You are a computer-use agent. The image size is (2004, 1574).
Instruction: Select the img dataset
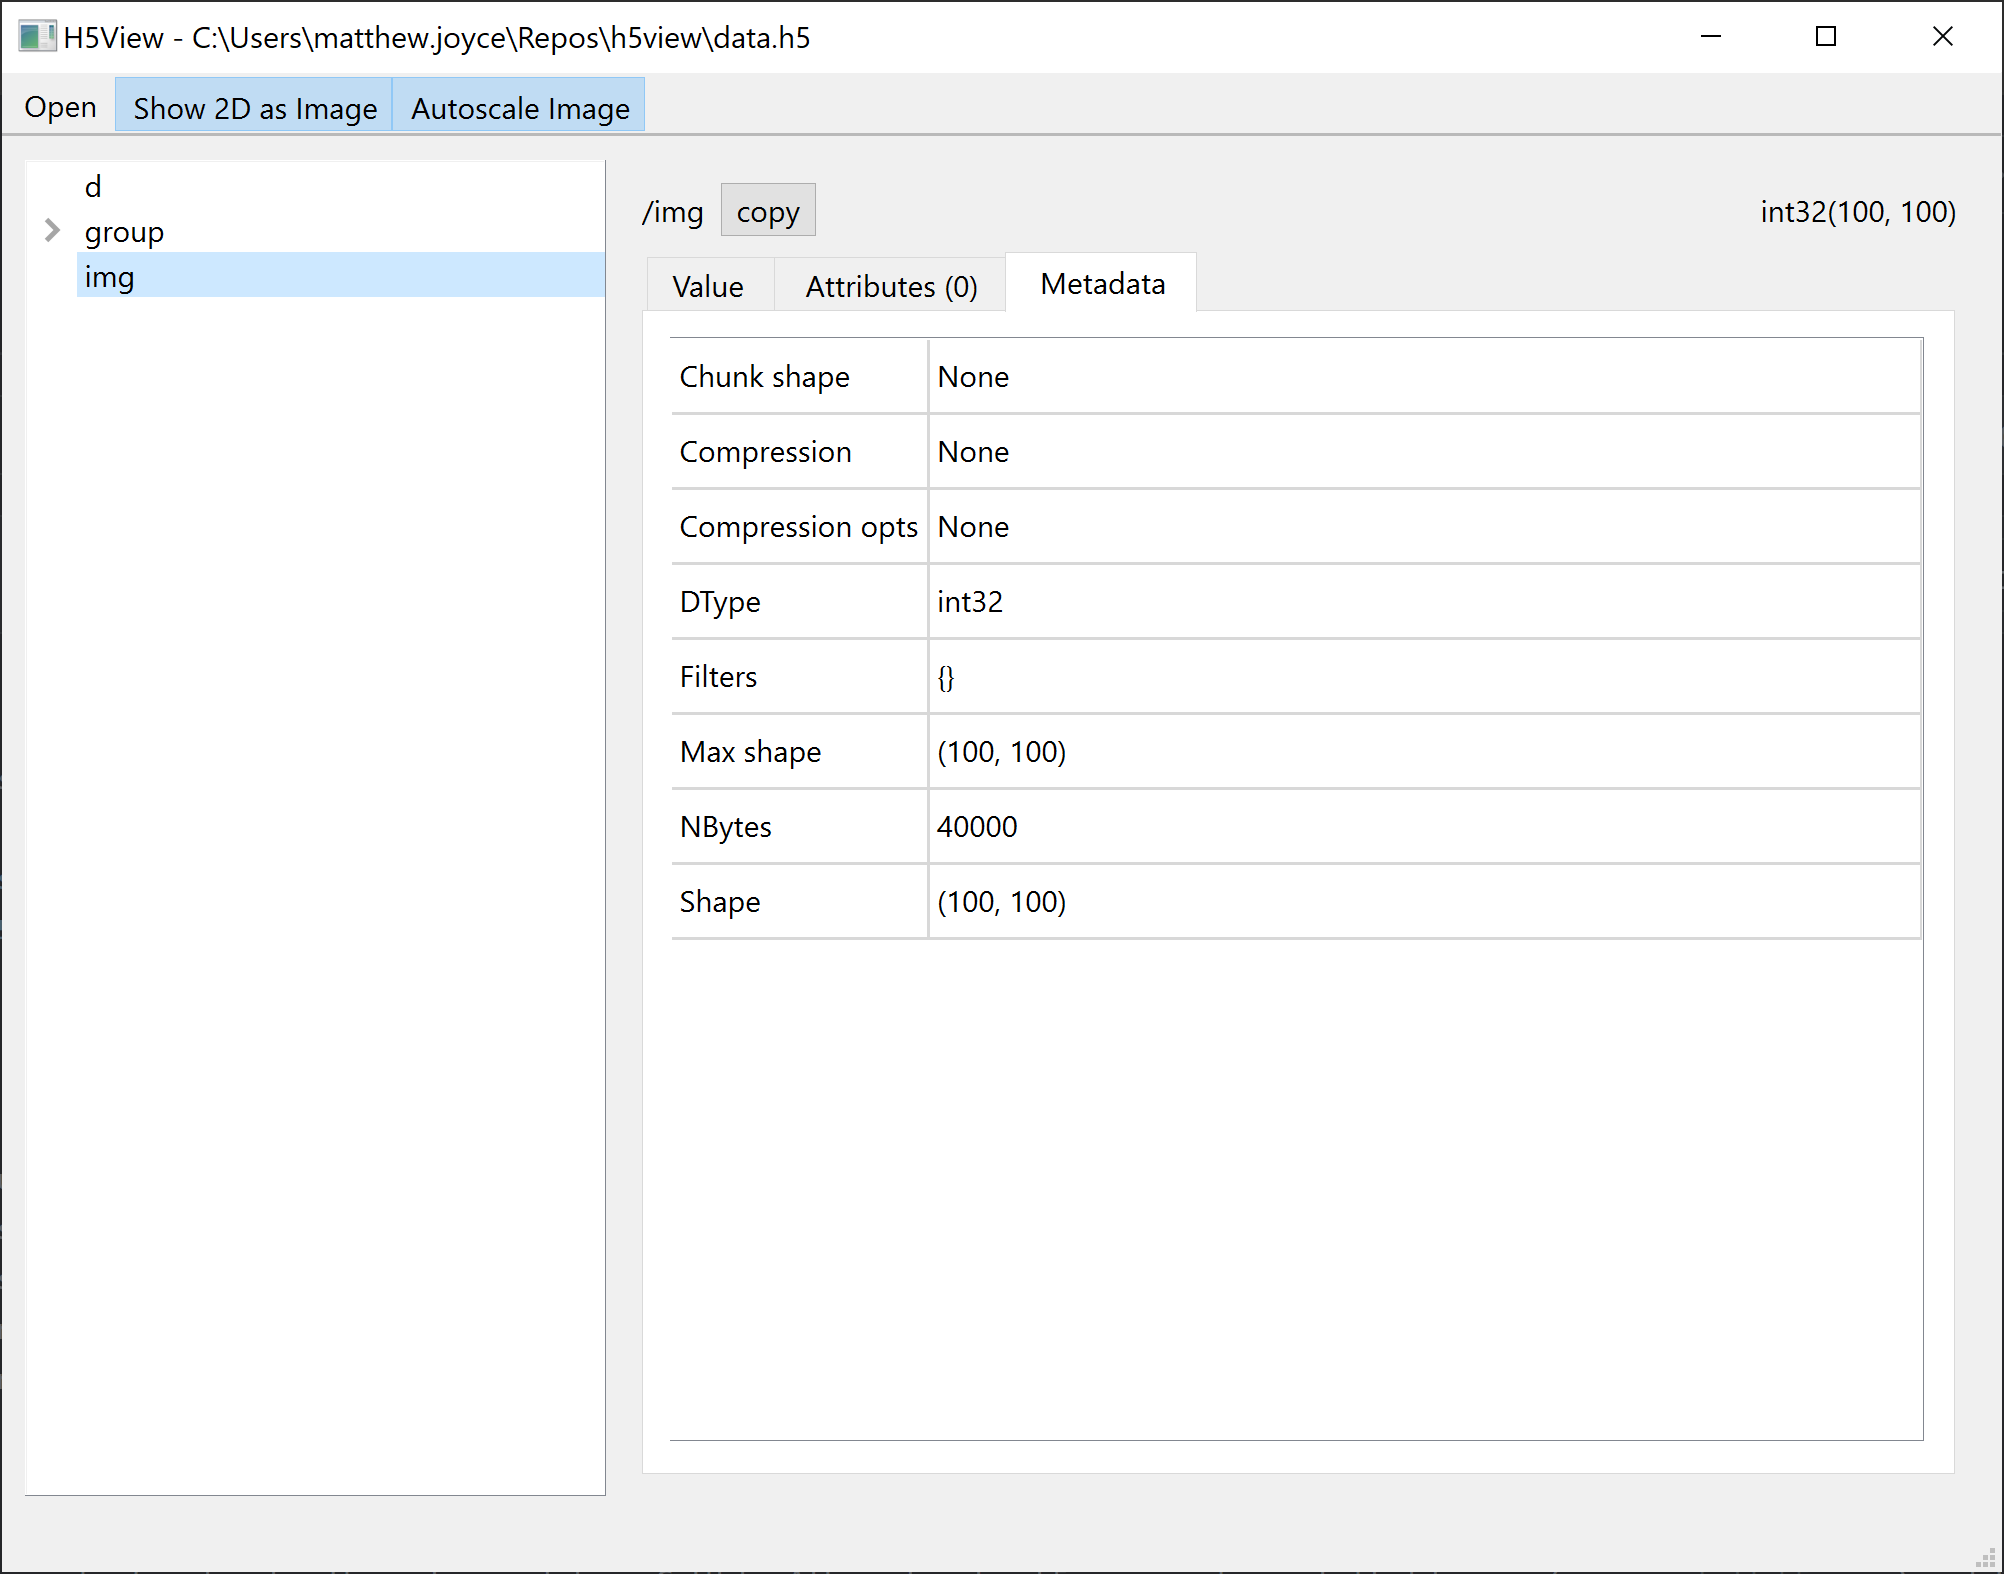point(110,277)
